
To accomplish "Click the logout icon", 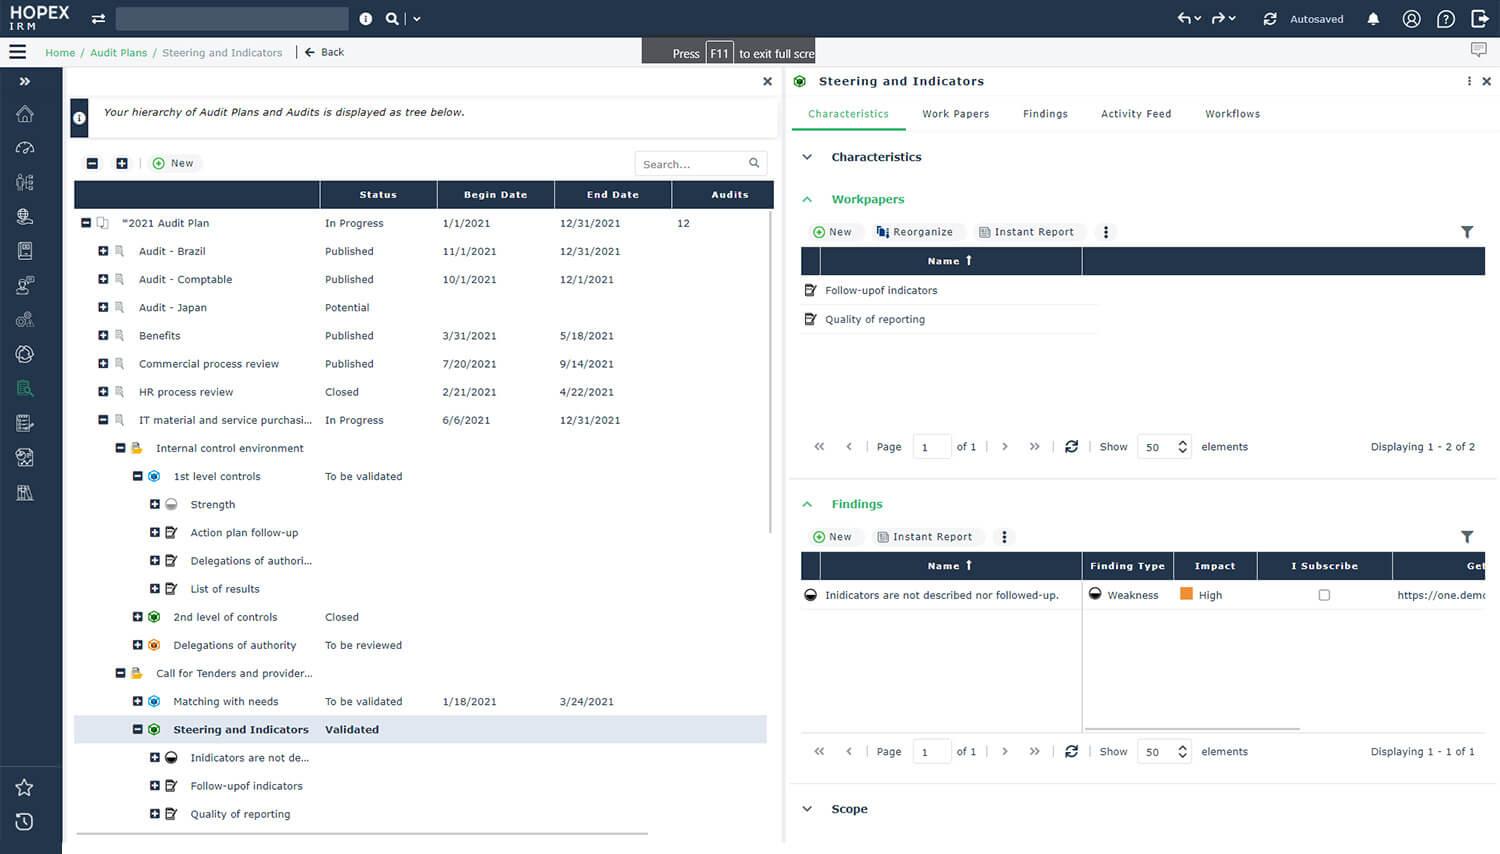I will [1481, 19].
